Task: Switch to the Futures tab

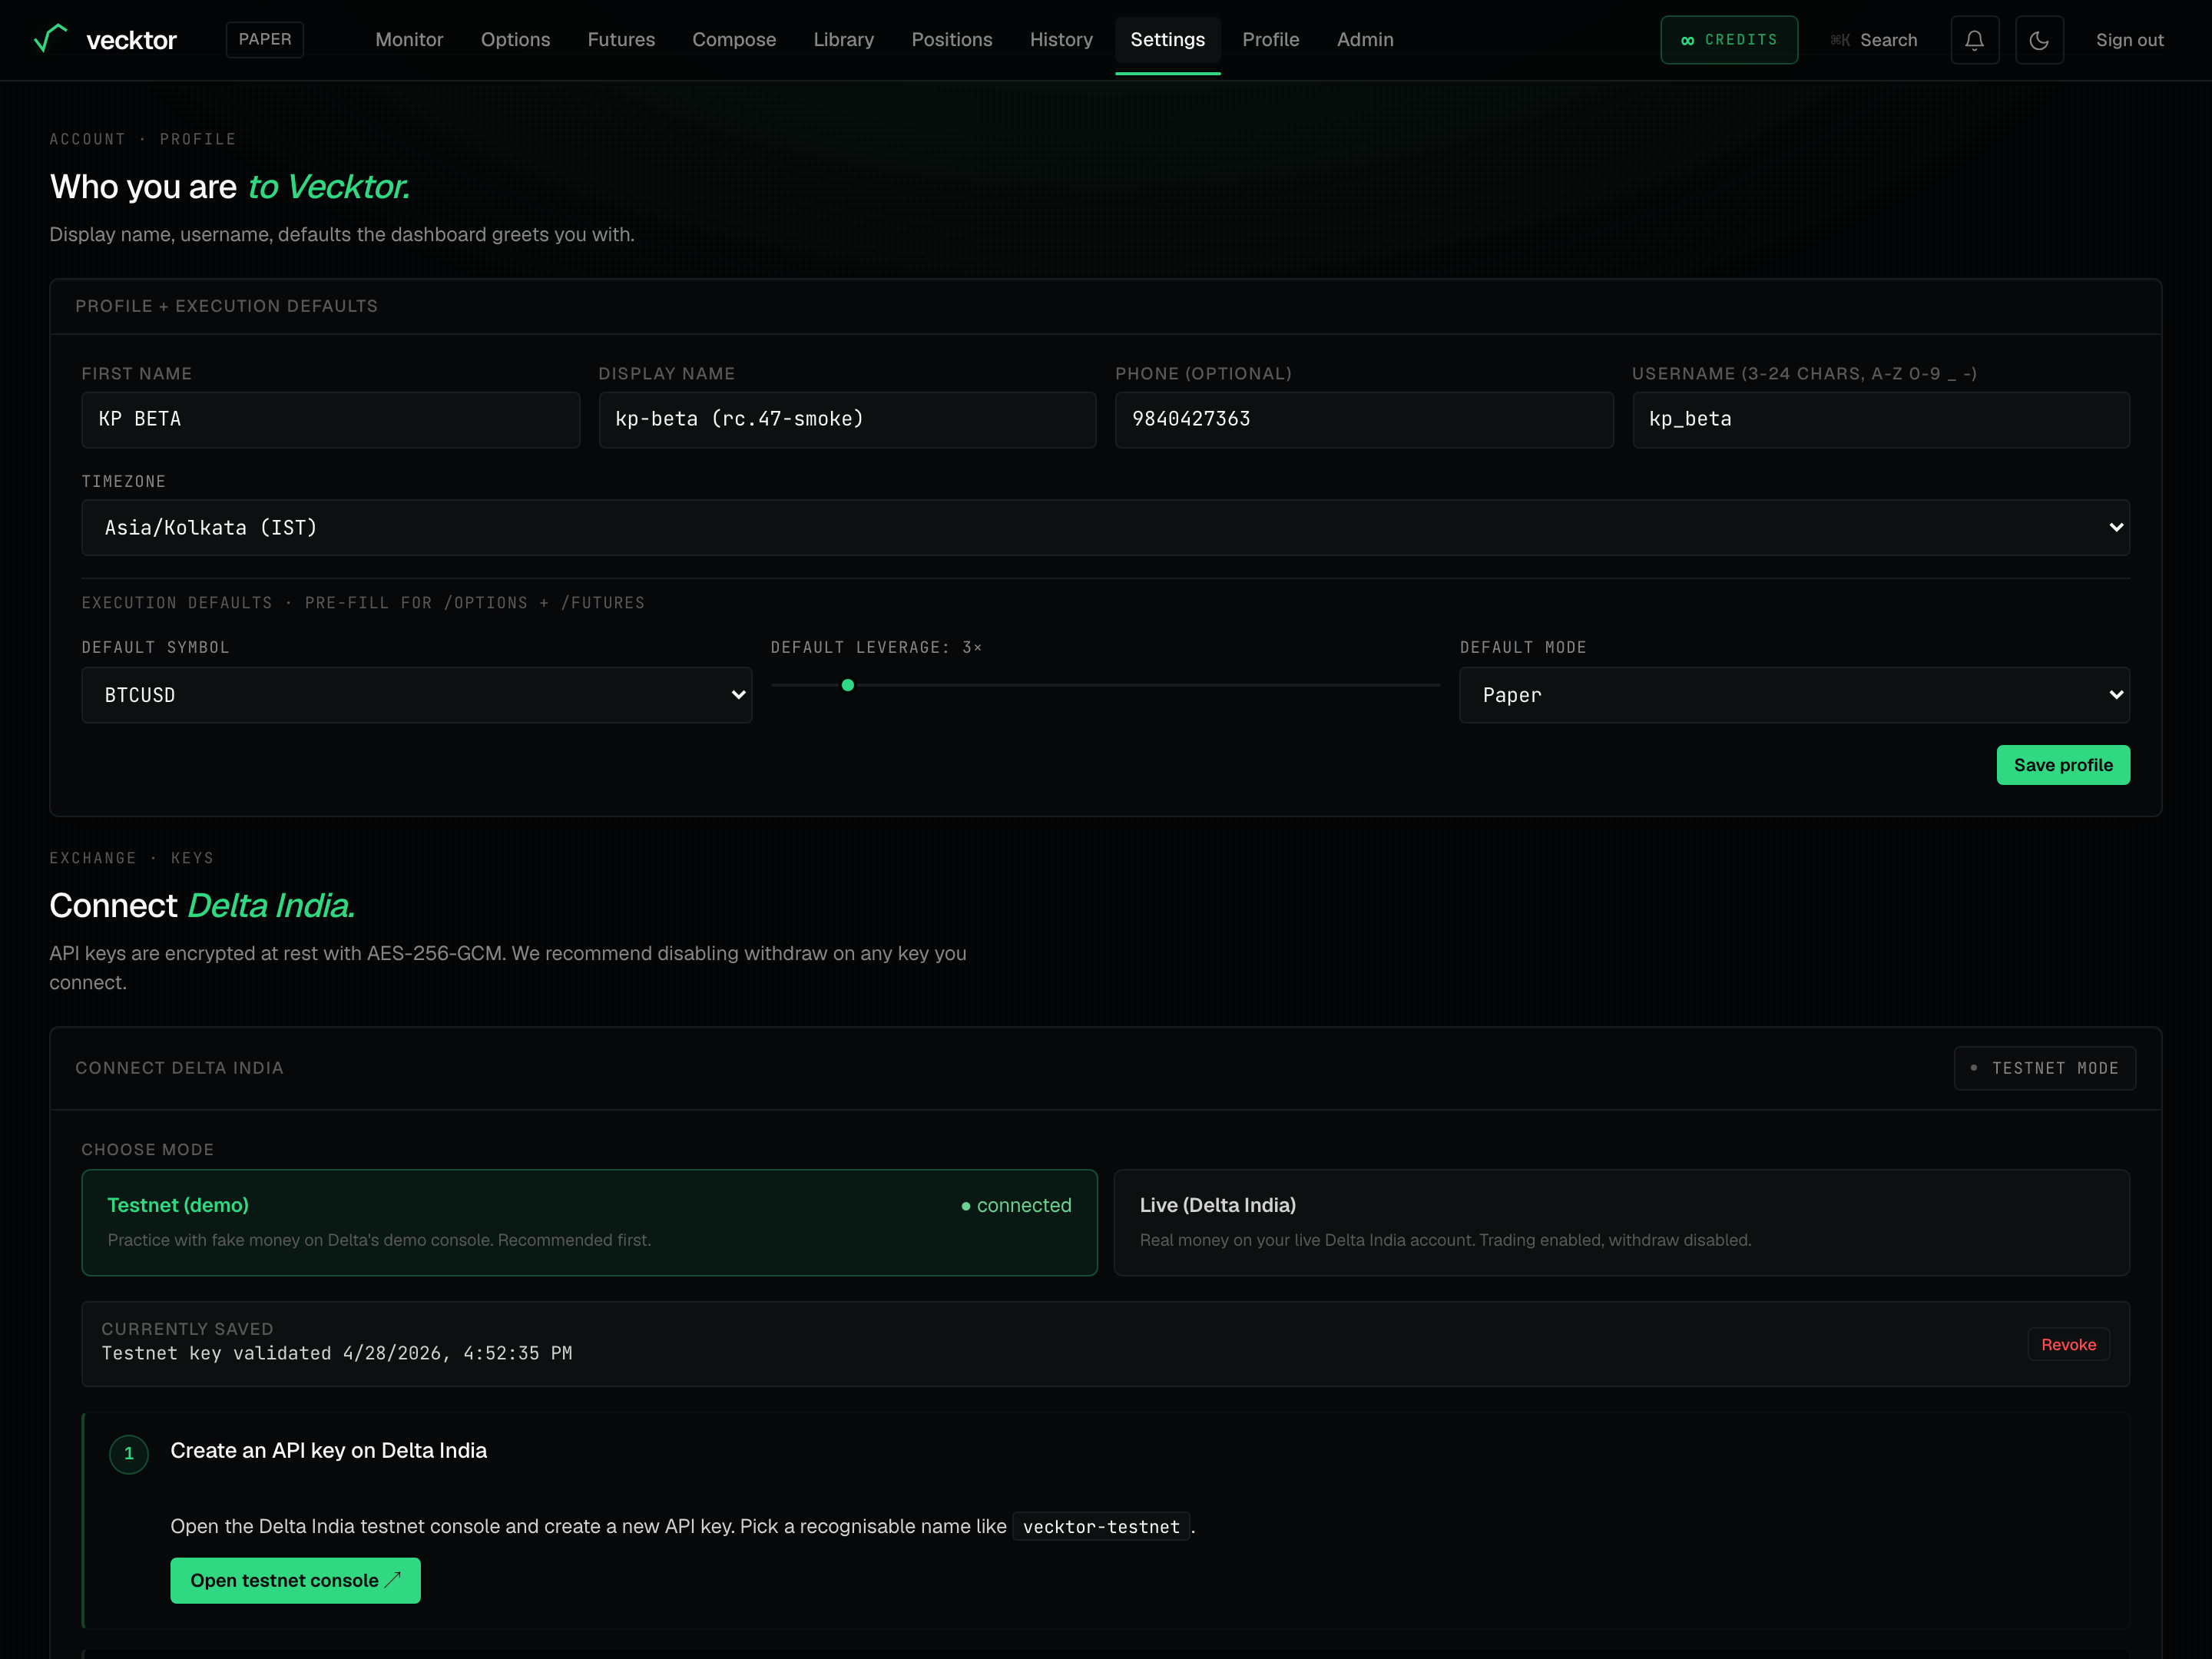Action: (621, 40)
